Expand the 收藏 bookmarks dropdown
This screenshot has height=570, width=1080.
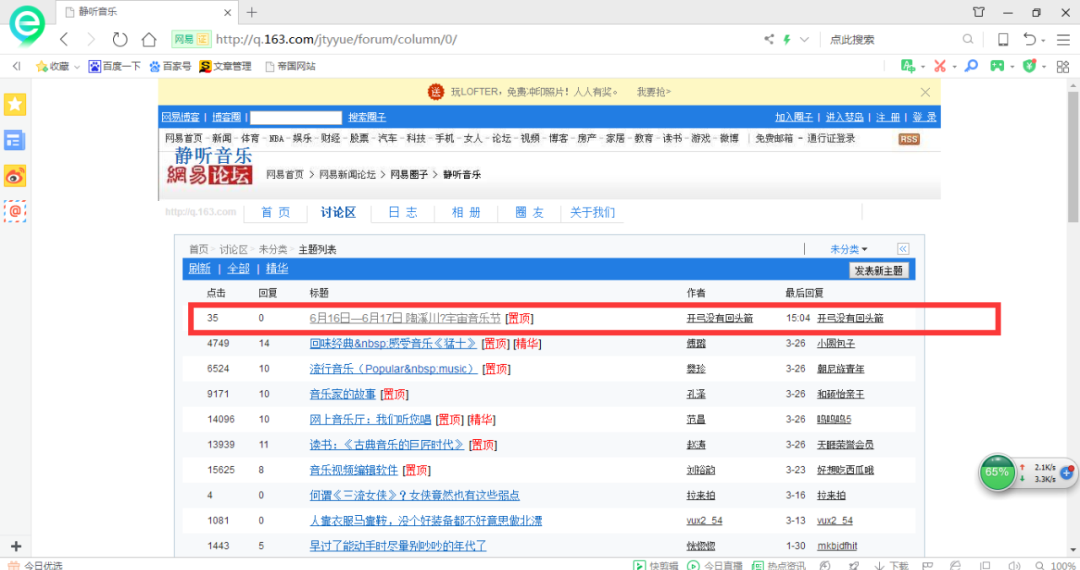[x=76, y=67]
